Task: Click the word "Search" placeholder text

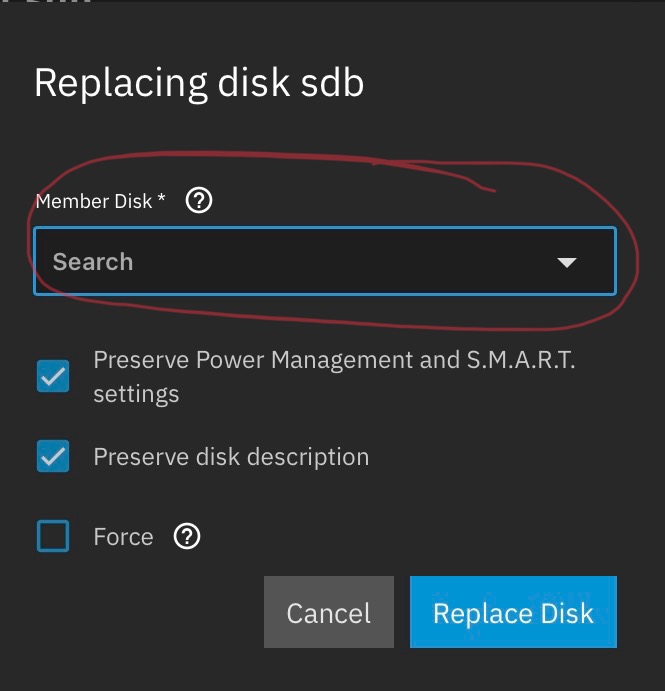Action: pyautogui.click(x=93, y=262)
